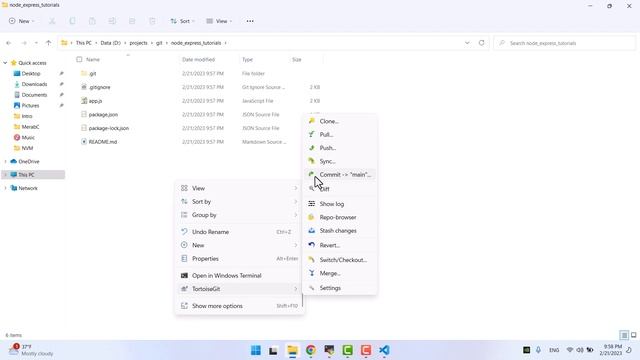Select TortoiseGit Pull... entry
The image size is (640, 360).
coord(340,134)
